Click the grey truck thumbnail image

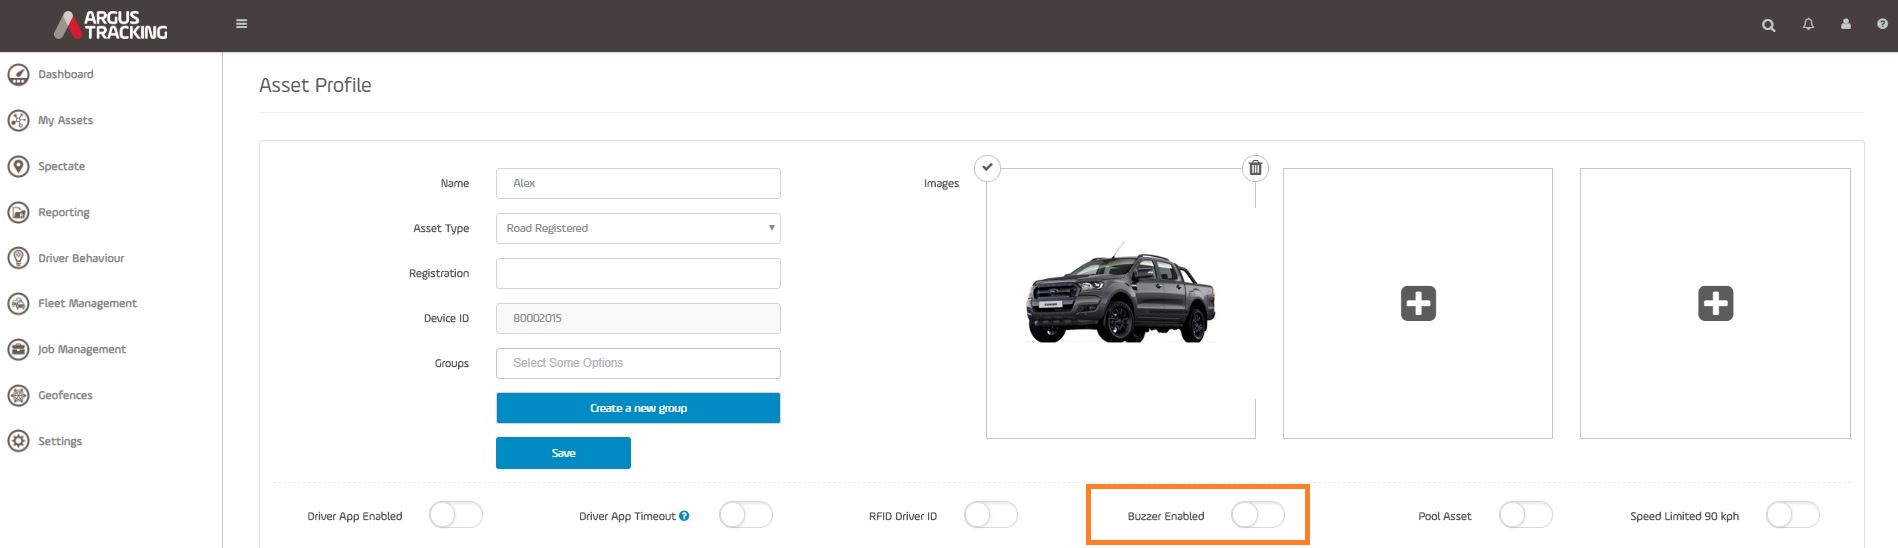click(1121, 294)
